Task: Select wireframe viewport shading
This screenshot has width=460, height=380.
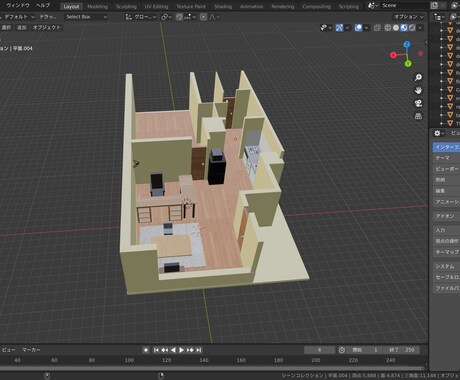Action: tap(388, 28)
